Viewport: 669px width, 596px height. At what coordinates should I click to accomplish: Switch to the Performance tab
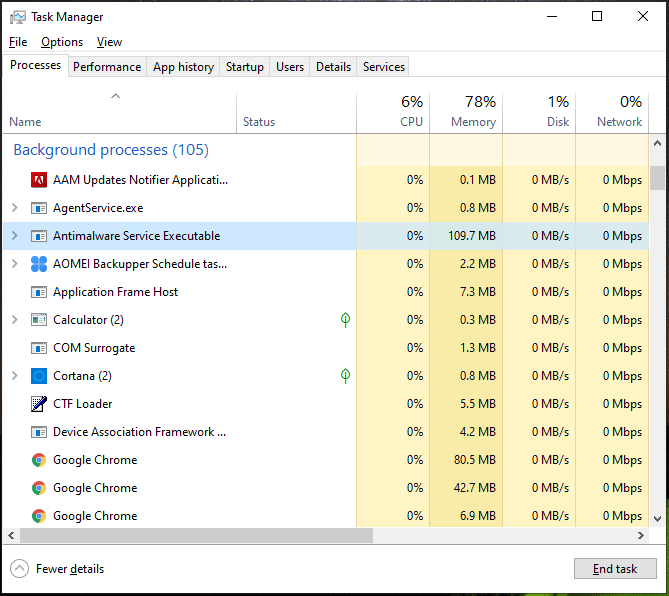tap(107, 67)
